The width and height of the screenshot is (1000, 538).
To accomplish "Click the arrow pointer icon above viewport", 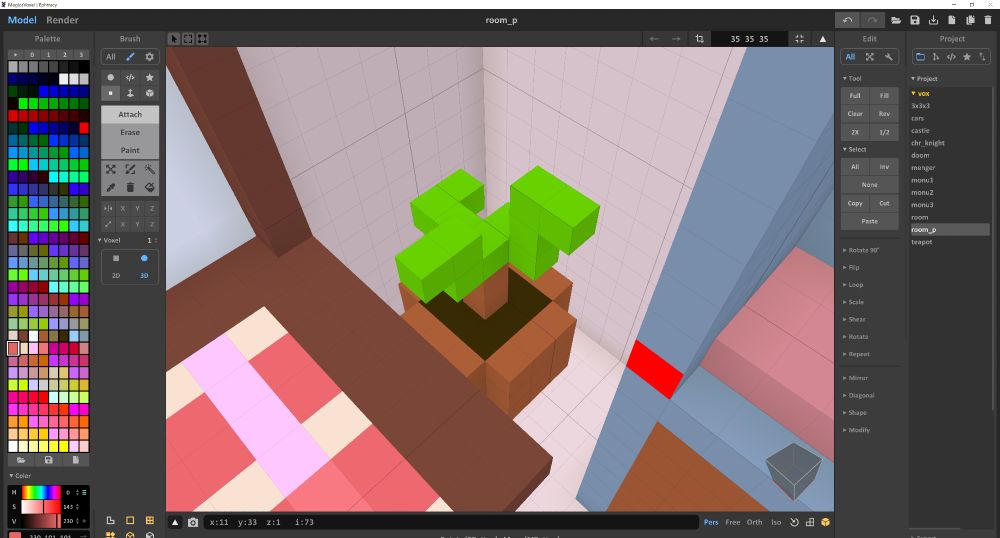I will [174, 39].
